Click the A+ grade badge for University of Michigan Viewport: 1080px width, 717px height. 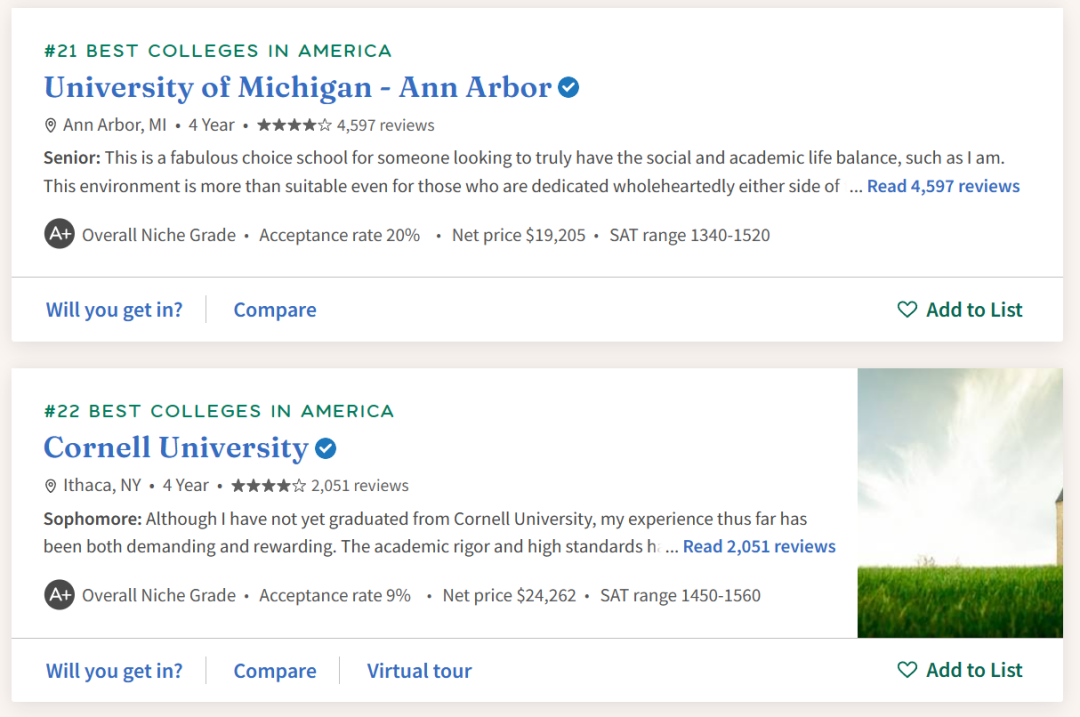[x=60, y=234]
